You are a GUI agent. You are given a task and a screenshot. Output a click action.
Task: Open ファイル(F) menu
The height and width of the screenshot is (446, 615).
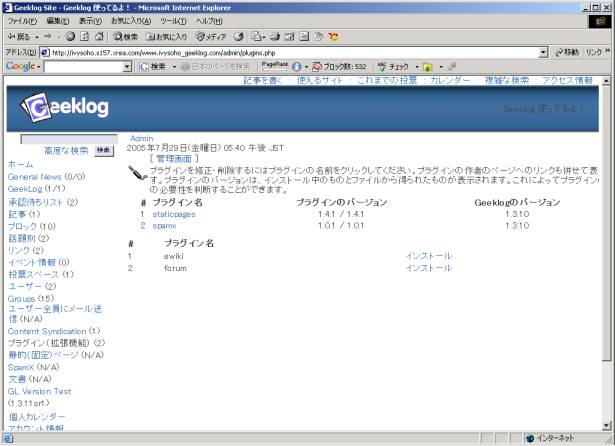coord(23,21)
